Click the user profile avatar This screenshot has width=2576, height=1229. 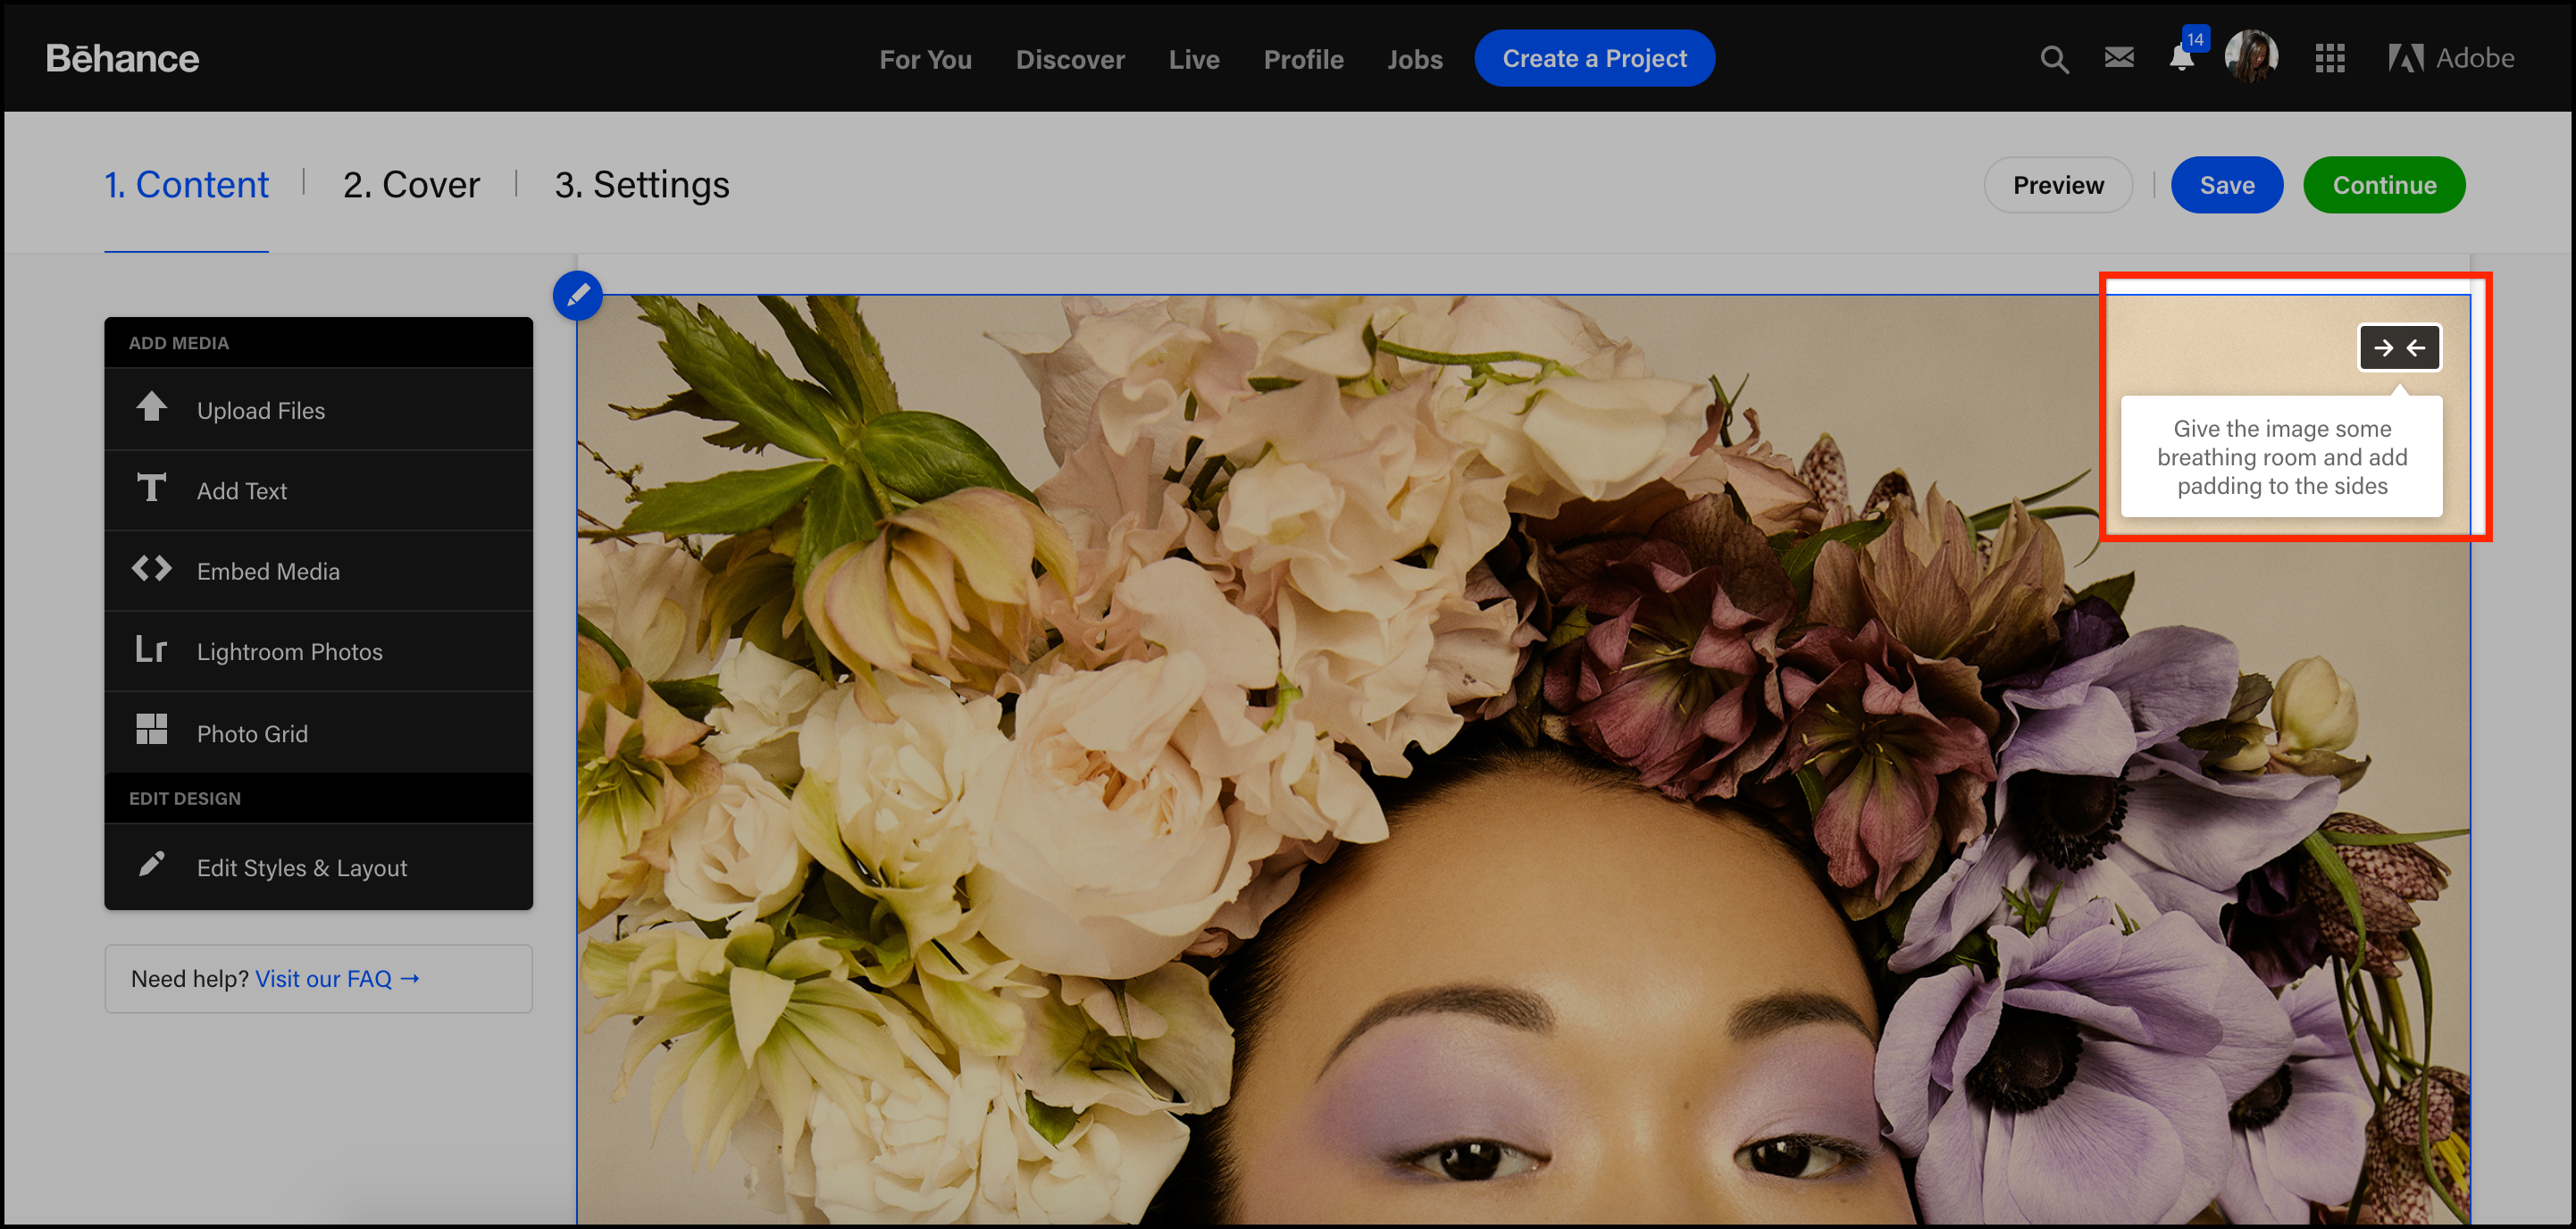pos(2252,58)
